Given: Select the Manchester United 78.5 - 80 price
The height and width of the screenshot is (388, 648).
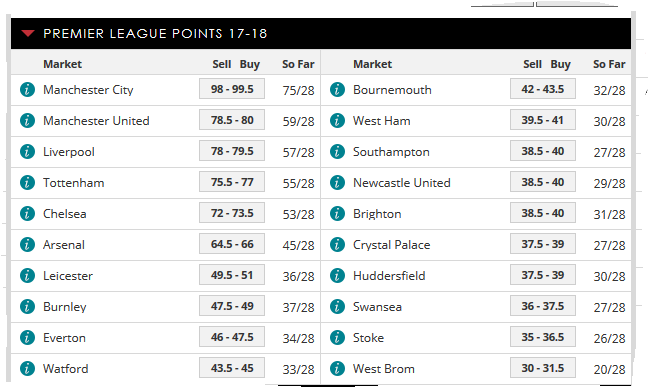Looking at the screenshot, I should (232, 120).
